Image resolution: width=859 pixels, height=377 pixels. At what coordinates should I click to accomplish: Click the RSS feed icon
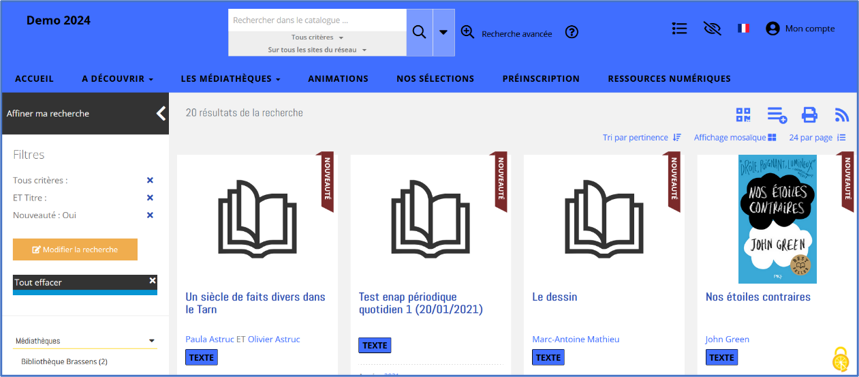coord(841,115)
